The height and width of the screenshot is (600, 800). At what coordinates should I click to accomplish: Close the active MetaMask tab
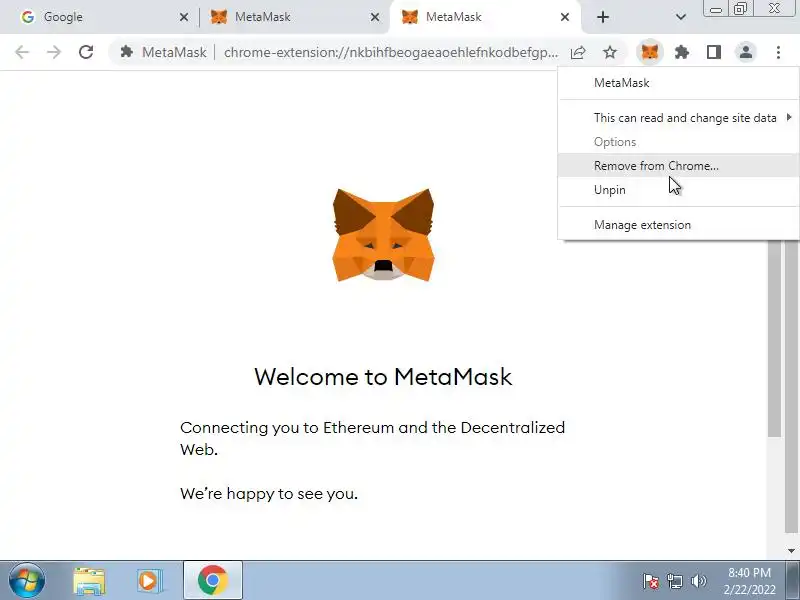(565, 17)
